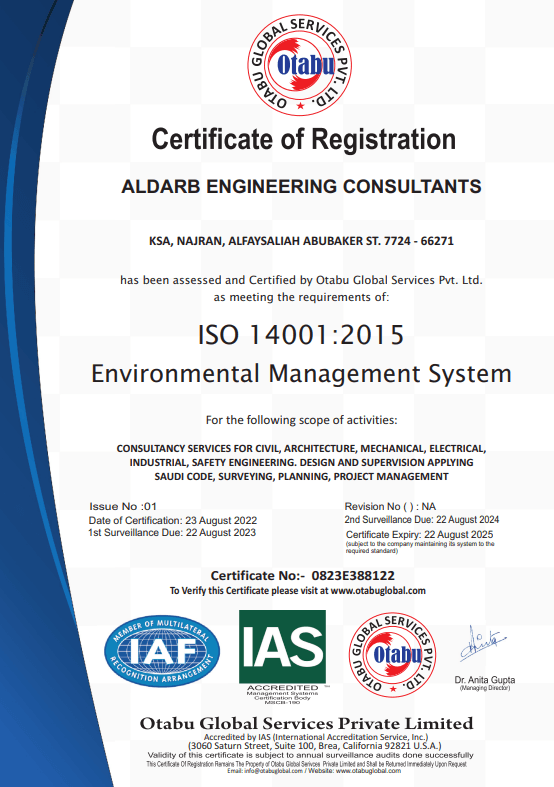
Task: Click the Certificate Expiry date line
Action: pyautogui.click(x=420, y=535)
